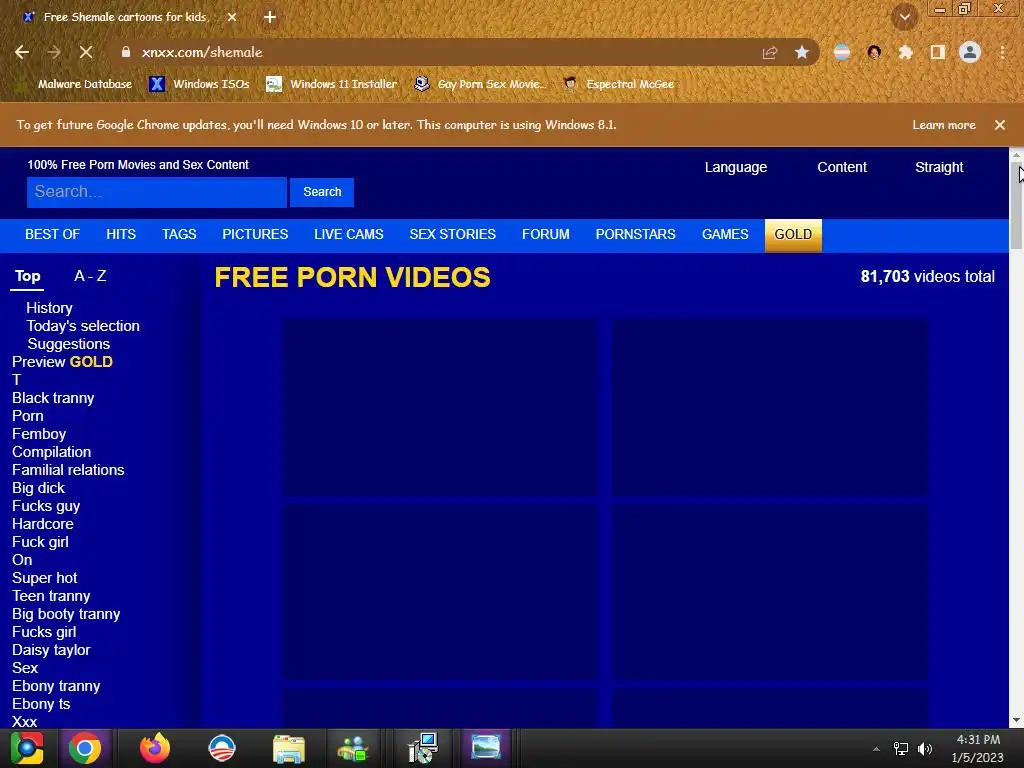Go back using the browser back arrow
This screenshot has height=768, width=1024.
(22, 52)
